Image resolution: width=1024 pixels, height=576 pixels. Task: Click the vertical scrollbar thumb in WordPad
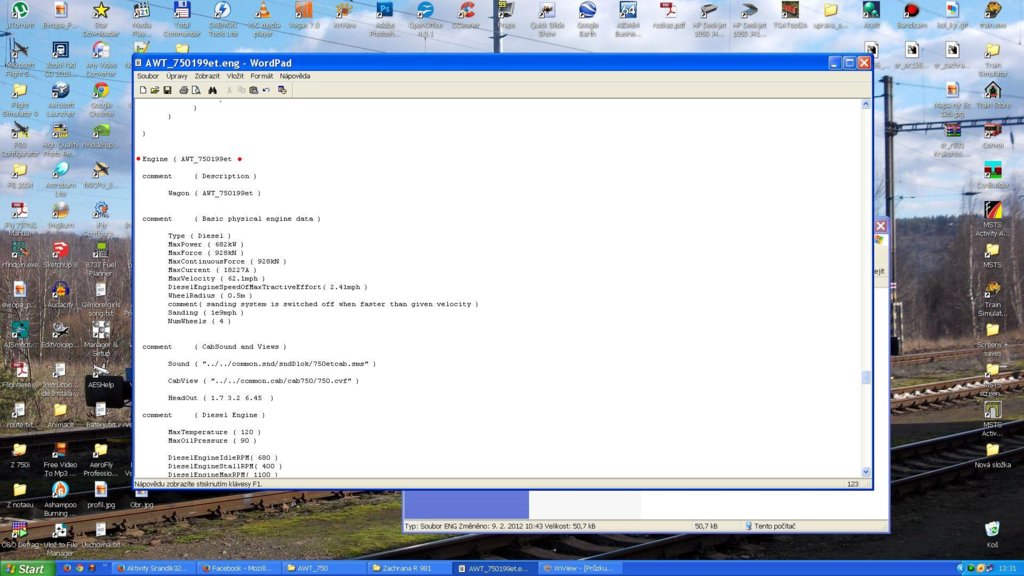[866, 378]
